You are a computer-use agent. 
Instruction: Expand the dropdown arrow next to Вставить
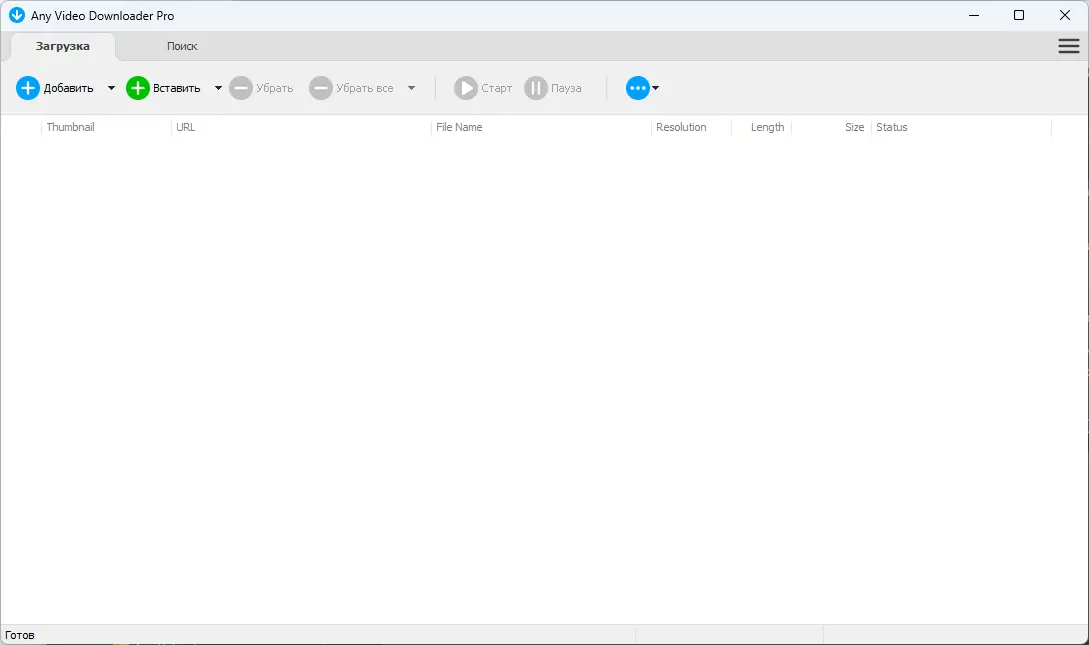(217, 88)
